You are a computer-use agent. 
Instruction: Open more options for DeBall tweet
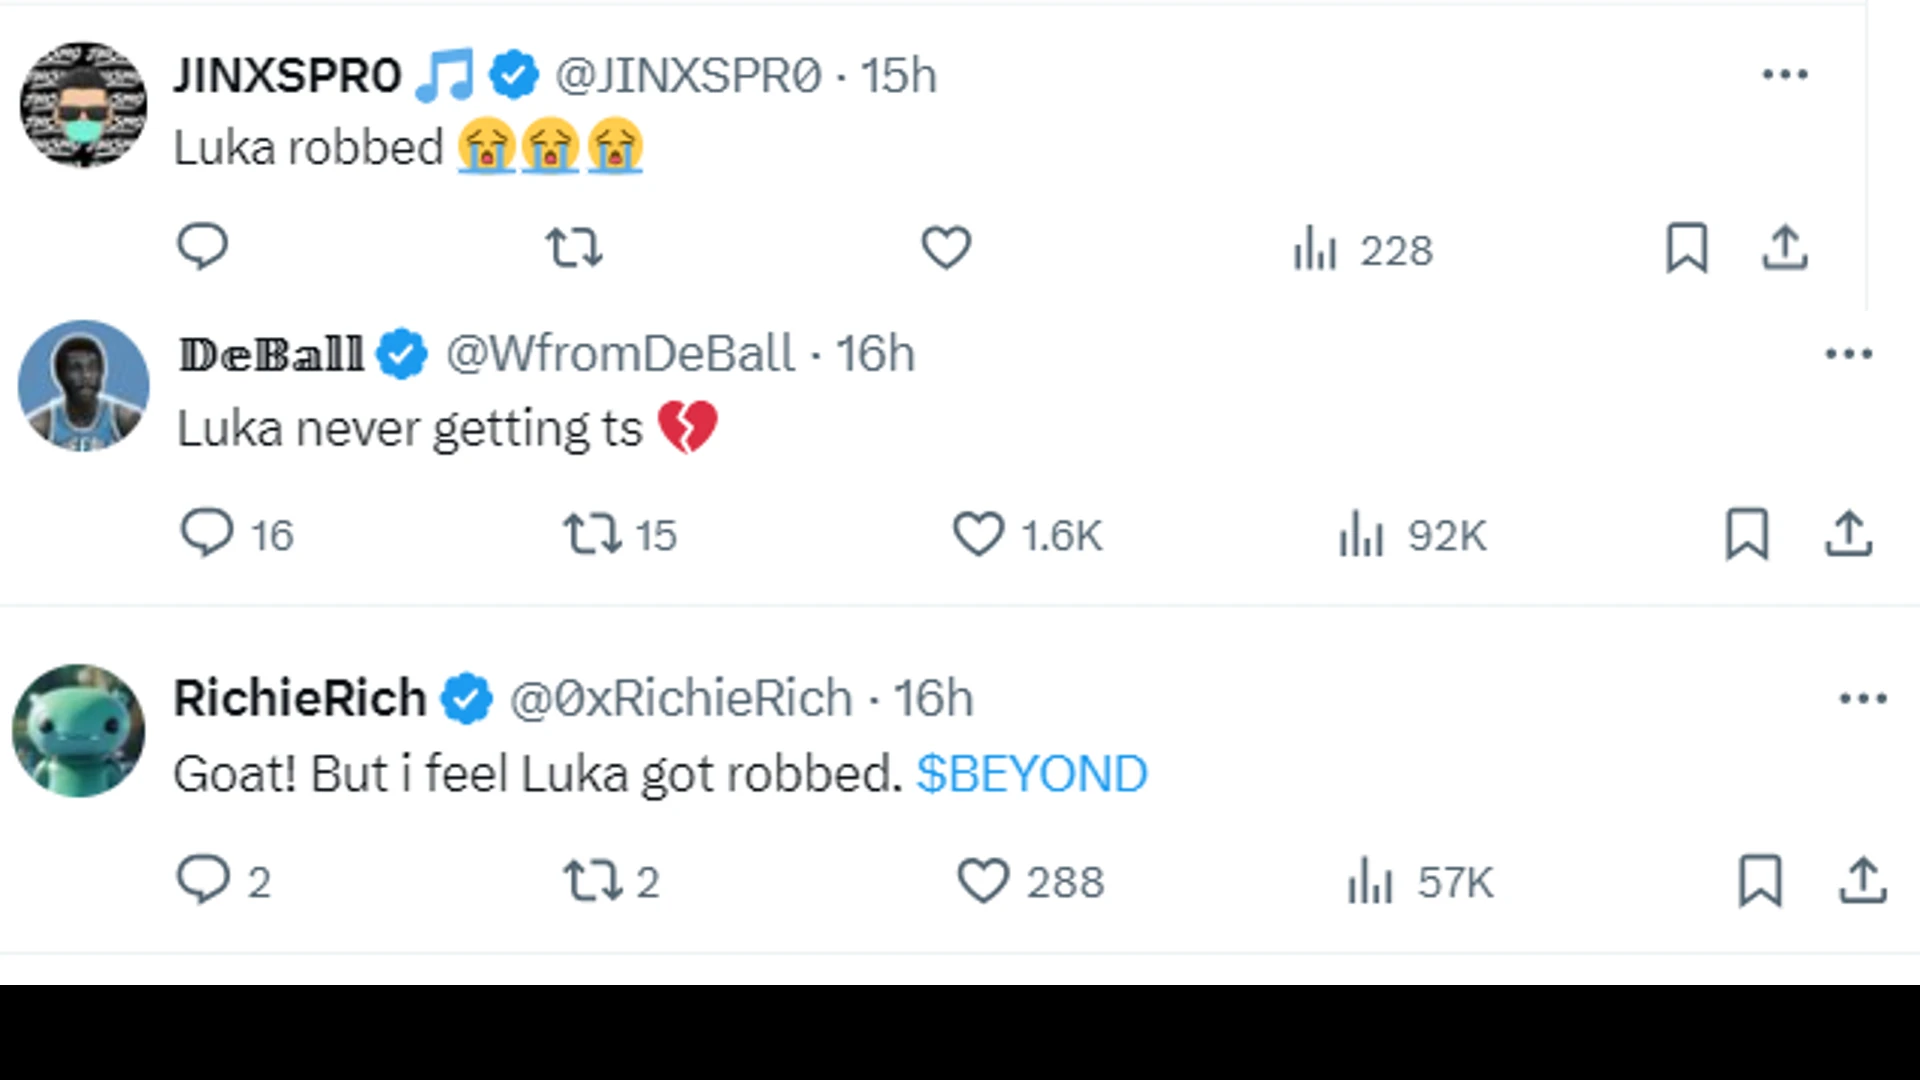coord(1848,353)
